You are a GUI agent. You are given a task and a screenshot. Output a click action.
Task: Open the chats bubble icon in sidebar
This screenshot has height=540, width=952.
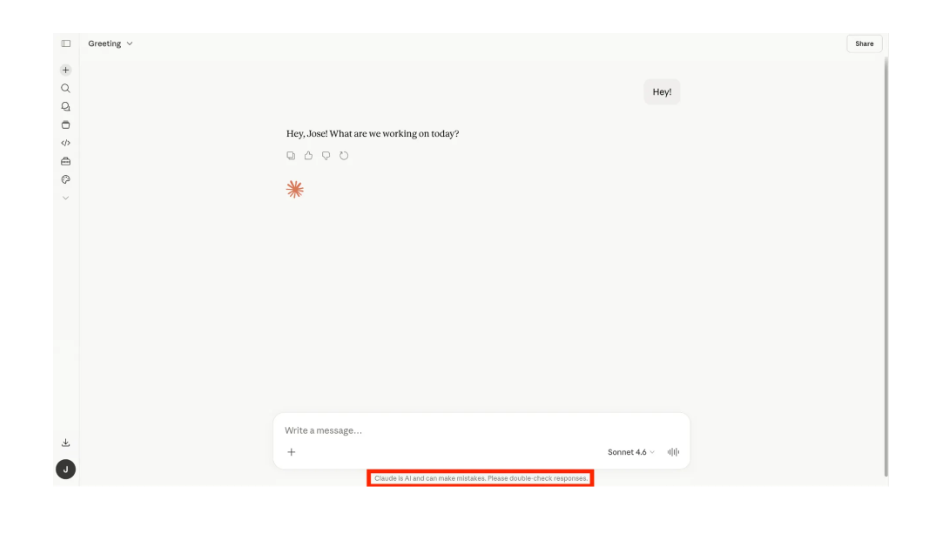(66, 106)
